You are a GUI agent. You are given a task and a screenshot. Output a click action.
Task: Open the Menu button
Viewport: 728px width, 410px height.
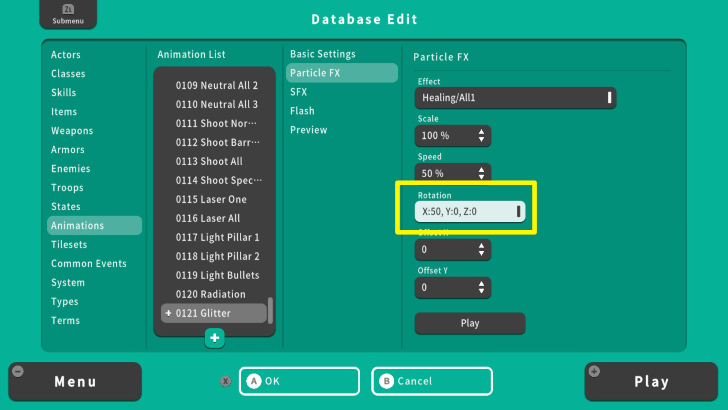[x=75, y=382]
